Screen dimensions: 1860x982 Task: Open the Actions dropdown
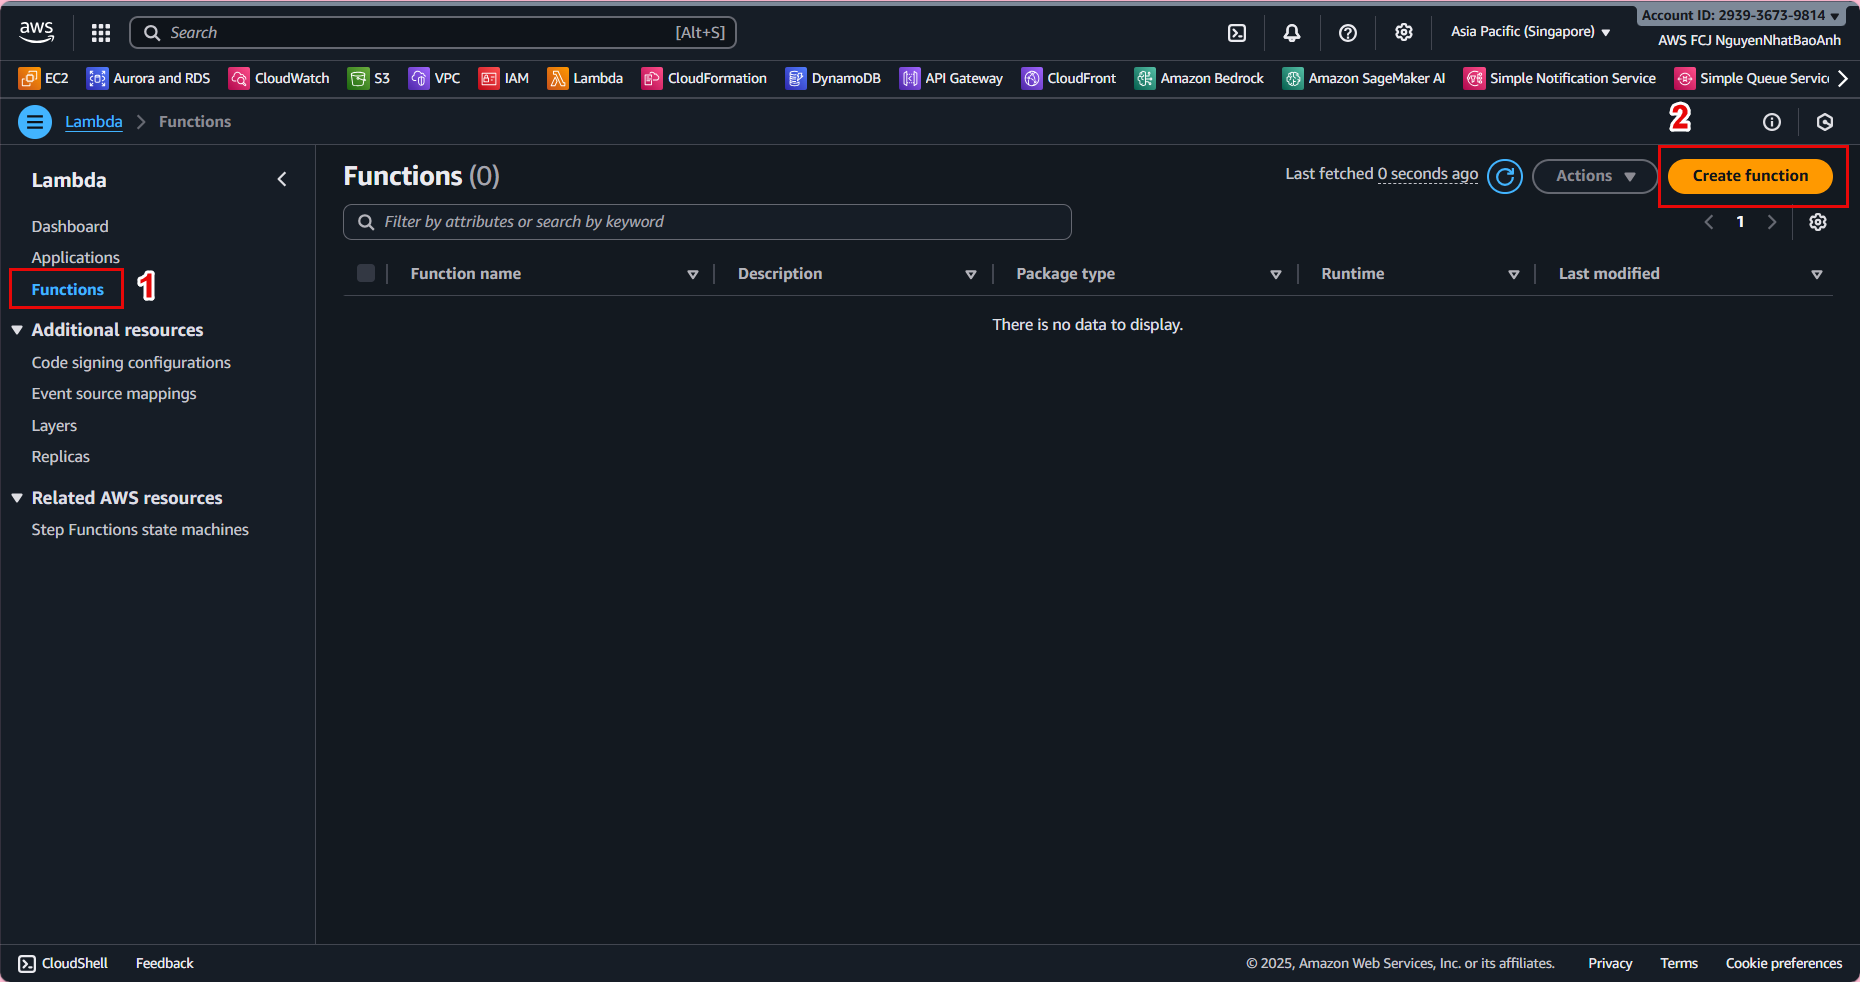point(1595,176)
